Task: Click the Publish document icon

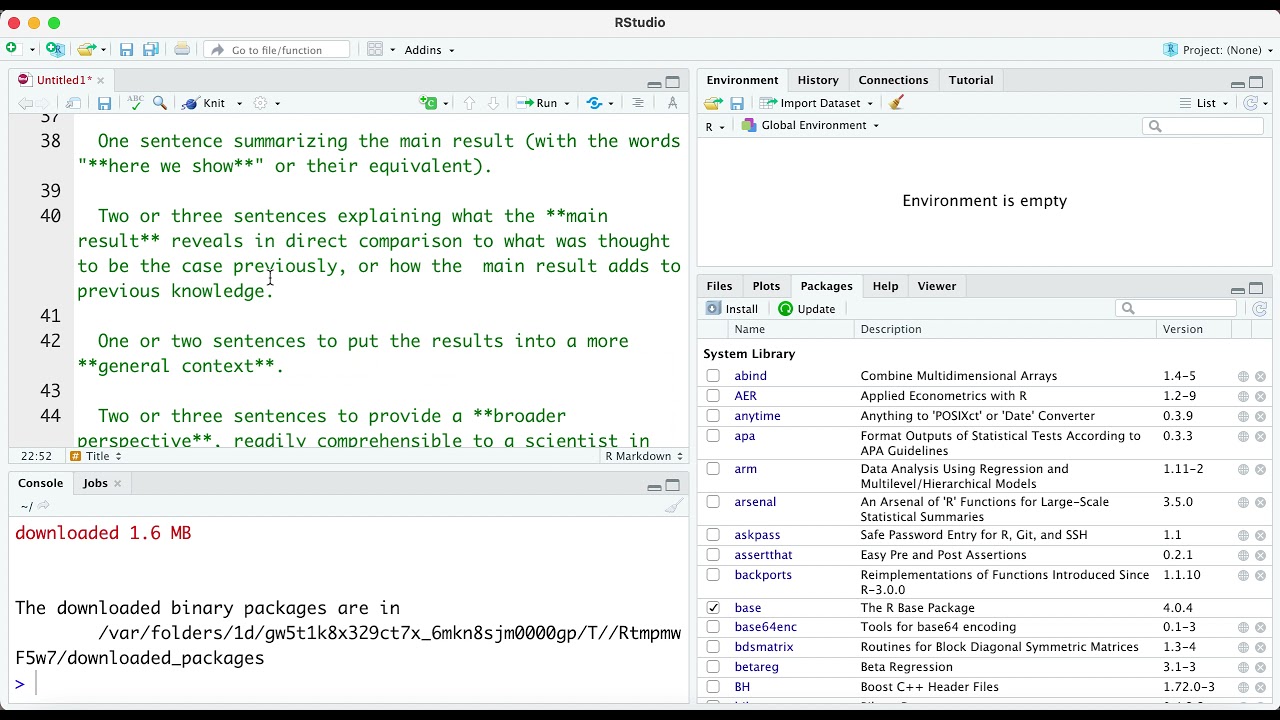Action: pos(595,103)
